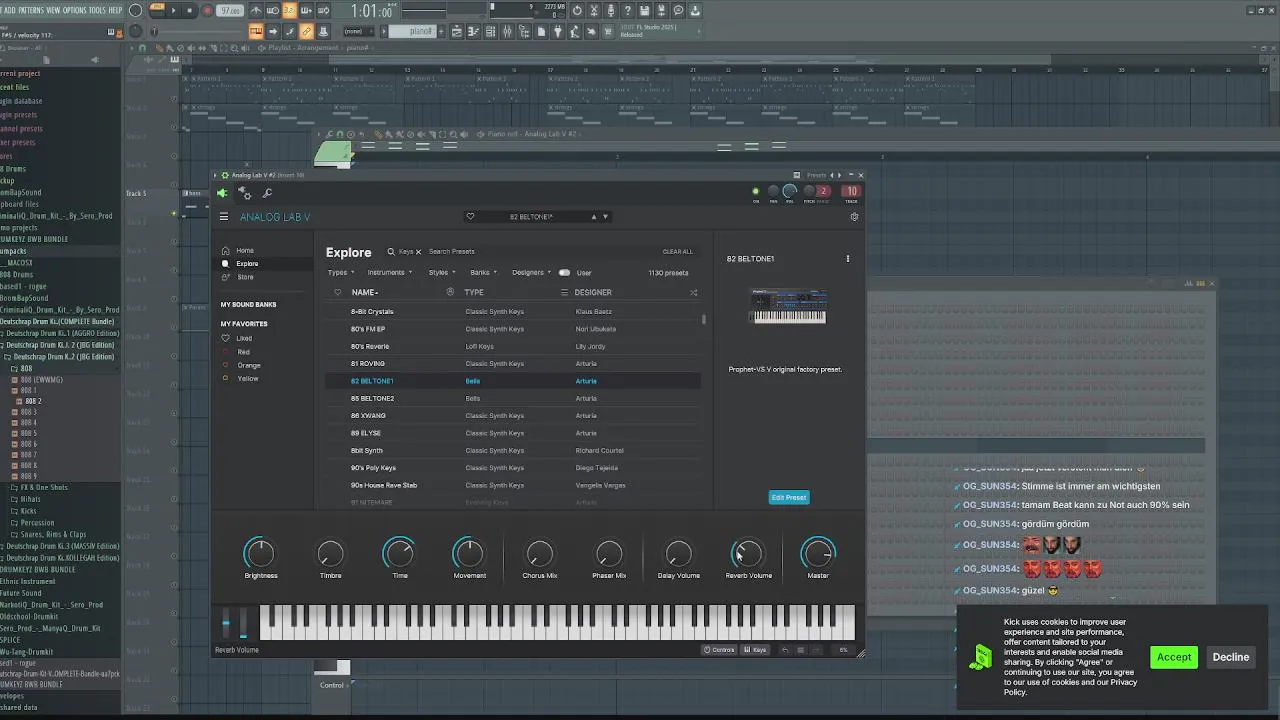Open Analog Lab V settings gear
This screenshot has height=720, width=1280.
coord(854,217)
